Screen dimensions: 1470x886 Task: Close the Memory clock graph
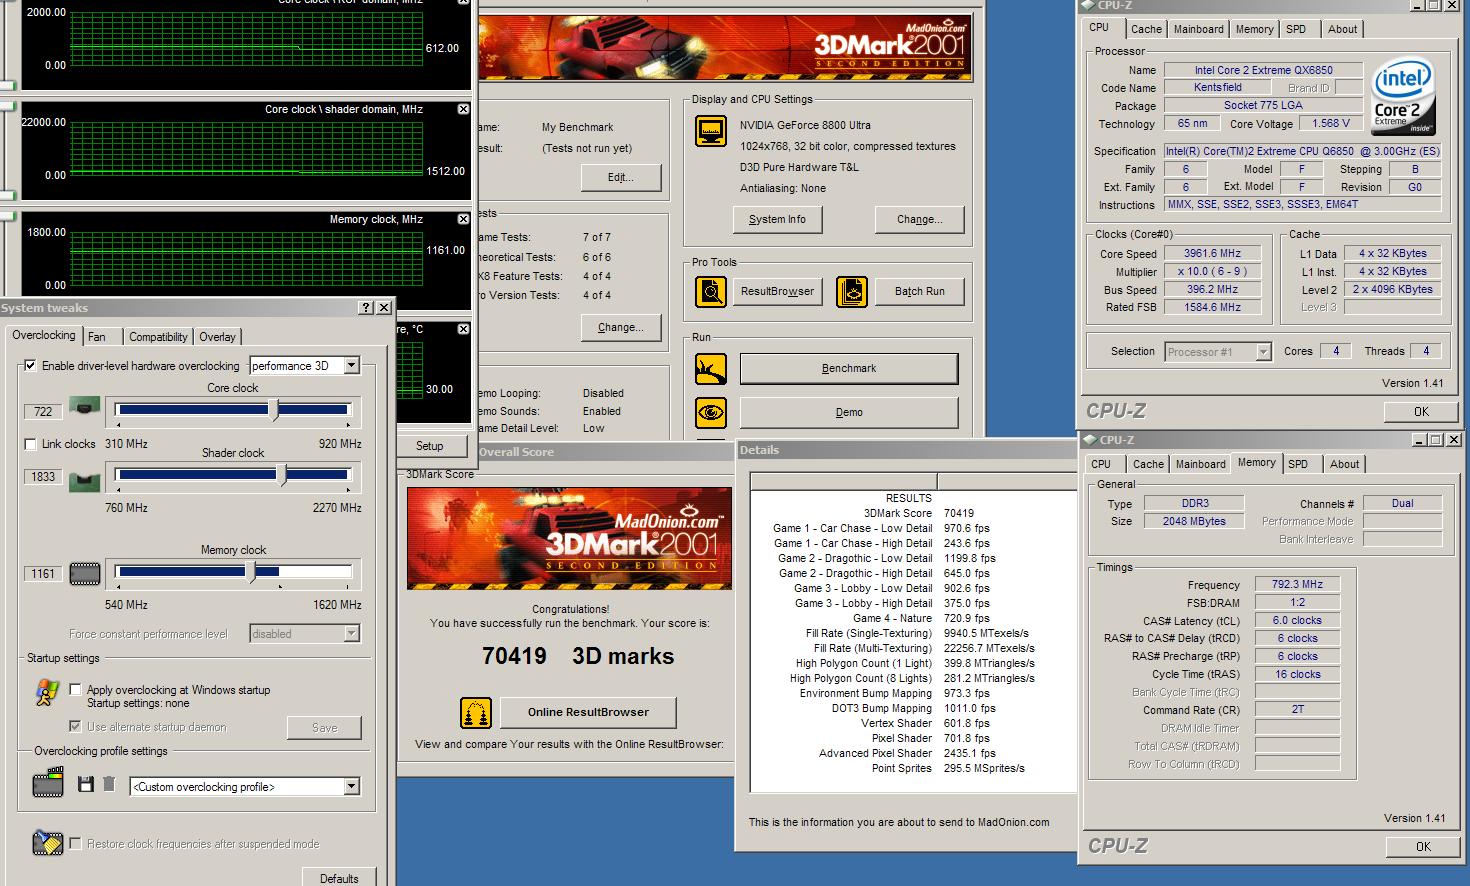tap(463, 219)
